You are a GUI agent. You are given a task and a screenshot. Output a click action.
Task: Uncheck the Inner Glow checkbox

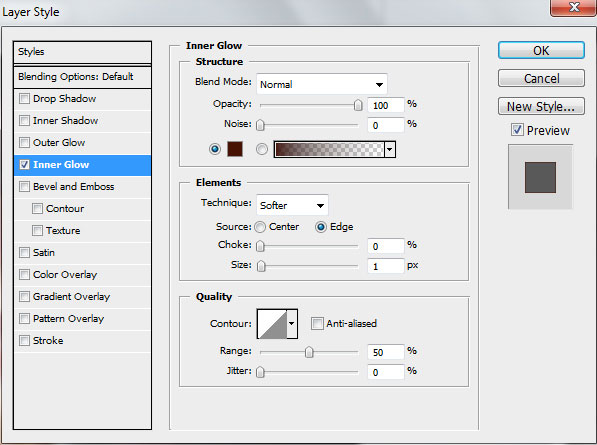24,164
